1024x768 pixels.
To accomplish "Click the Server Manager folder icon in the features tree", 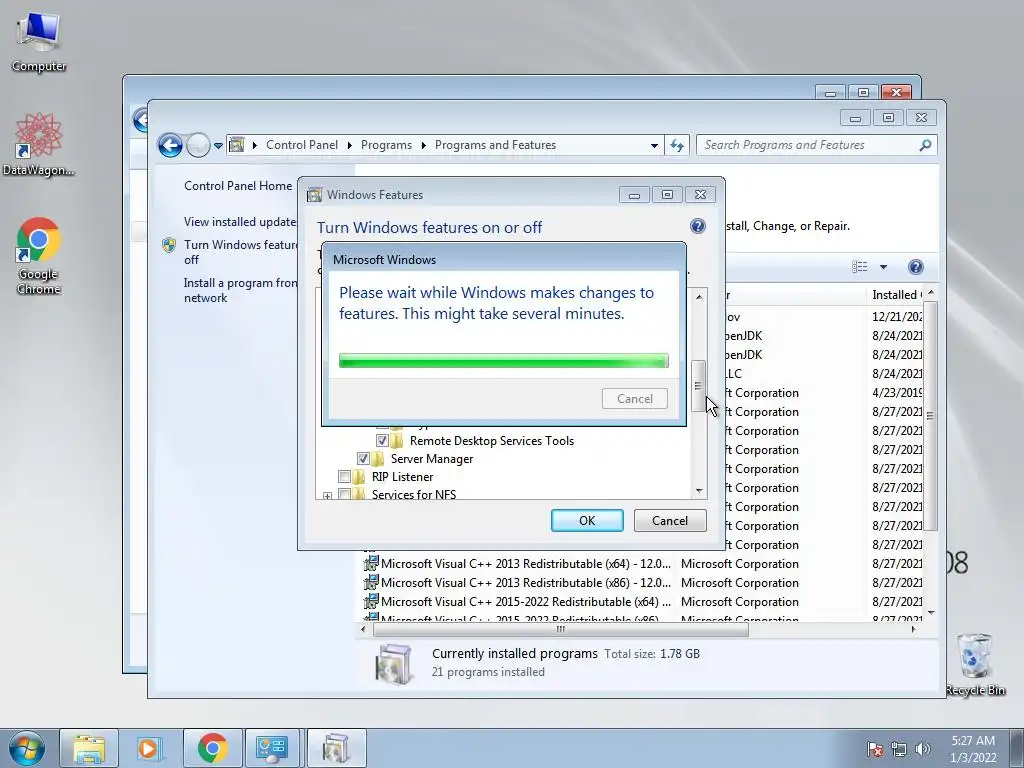I will [378, 458].
